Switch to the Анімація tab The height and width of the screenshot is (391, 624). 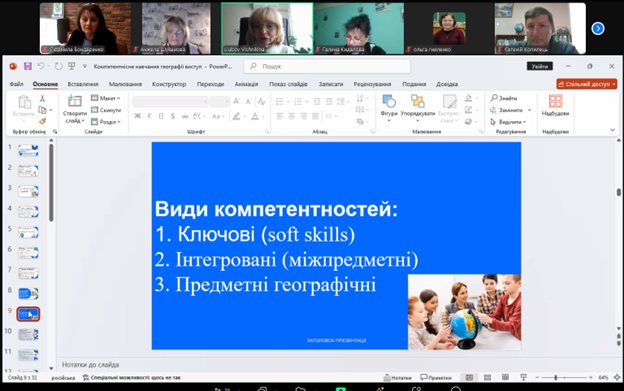[246, 84]
